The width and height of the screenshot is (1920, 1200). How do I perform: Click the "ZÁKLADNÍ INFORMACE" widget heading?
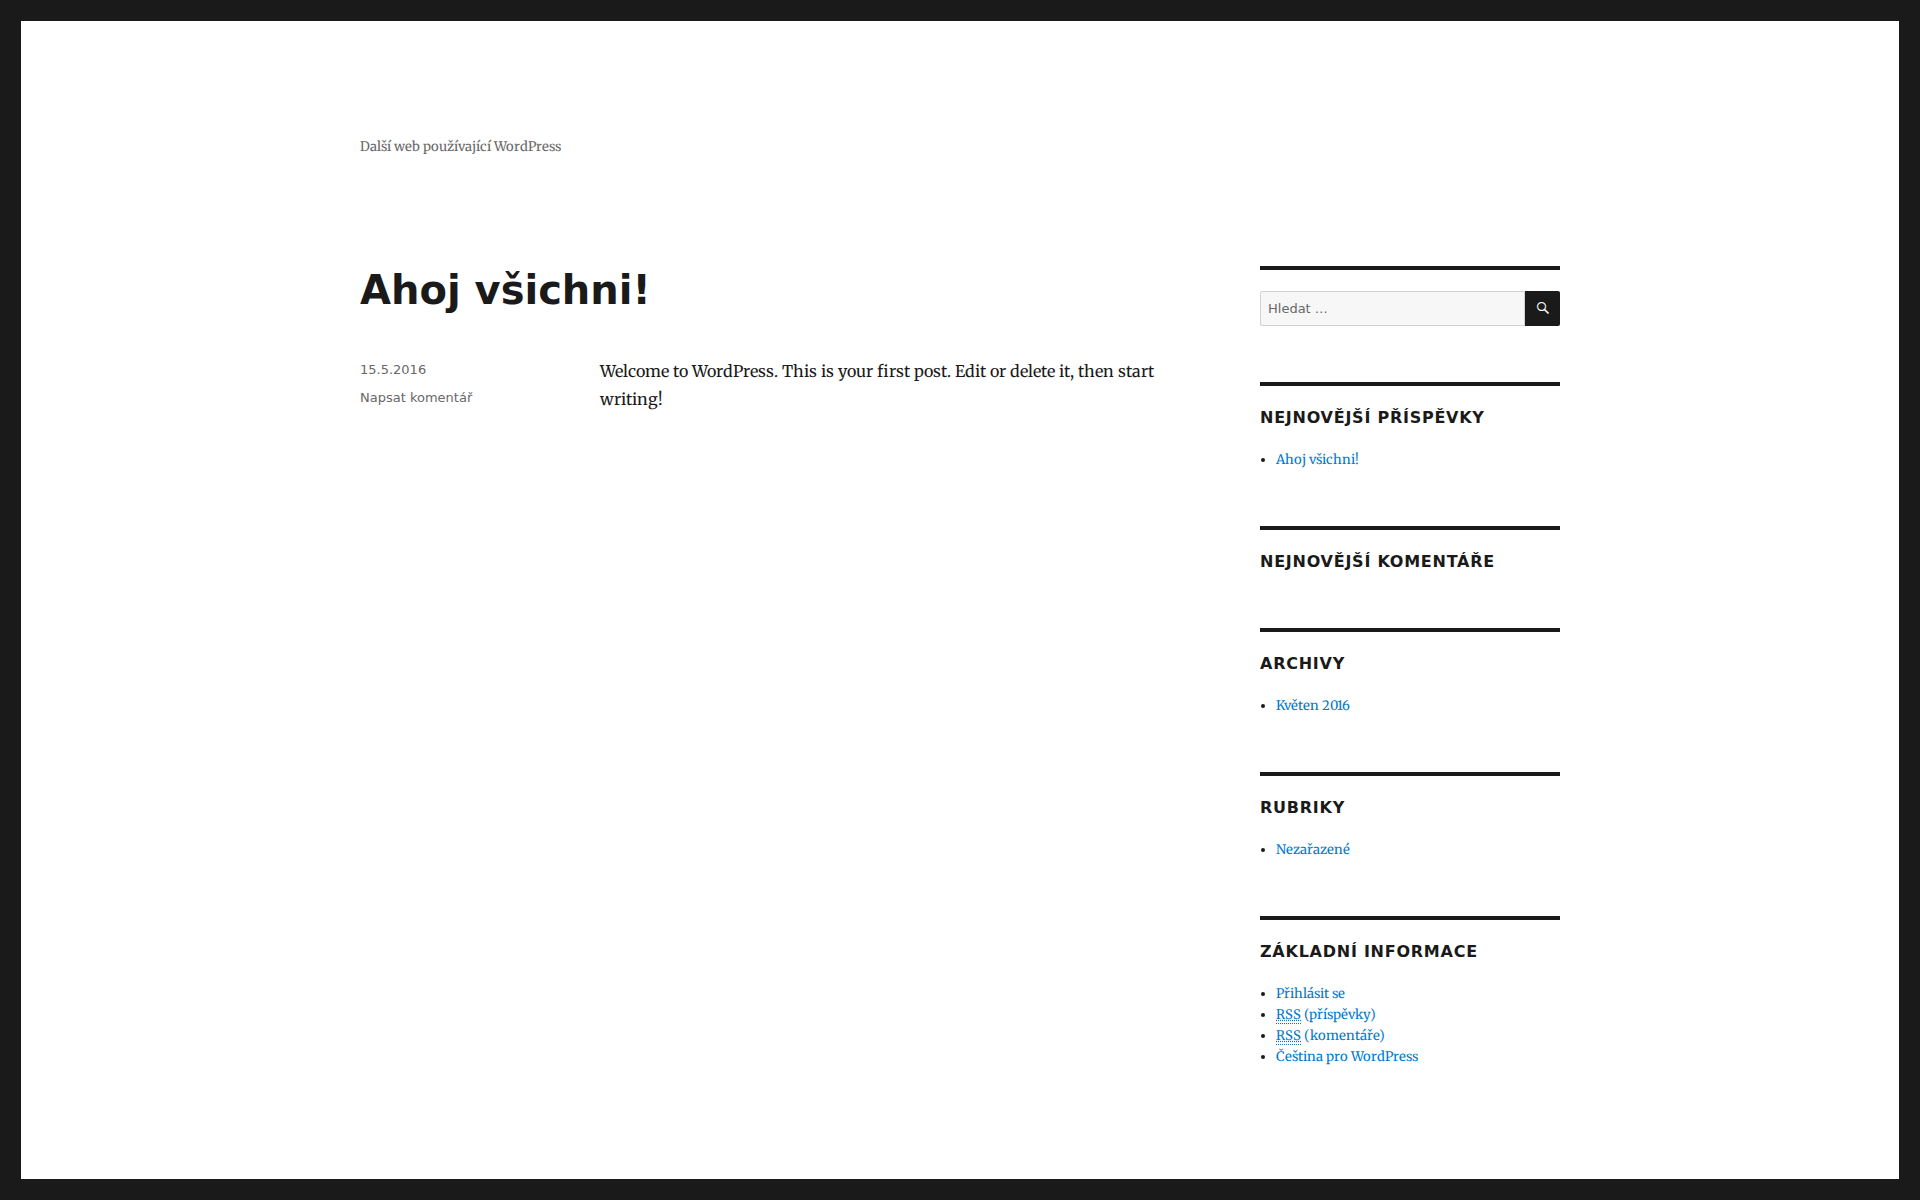tap(1368, 951)
